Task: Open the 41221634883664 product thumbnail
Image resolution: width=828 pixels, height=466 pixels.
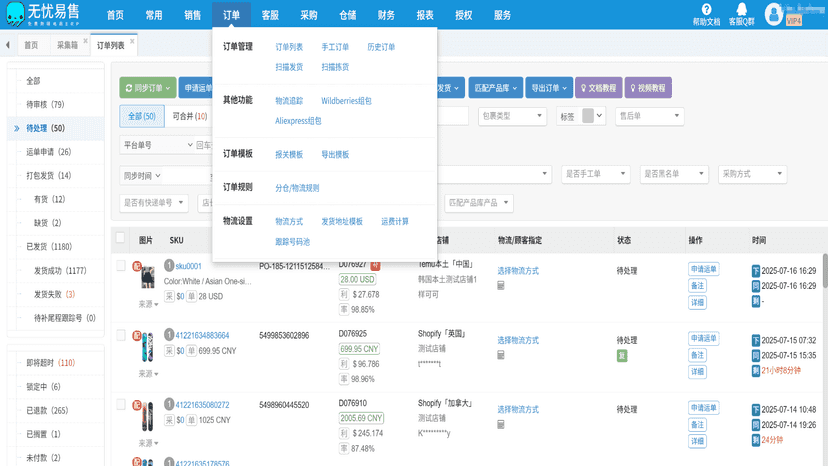Action: tap(147, 347)
